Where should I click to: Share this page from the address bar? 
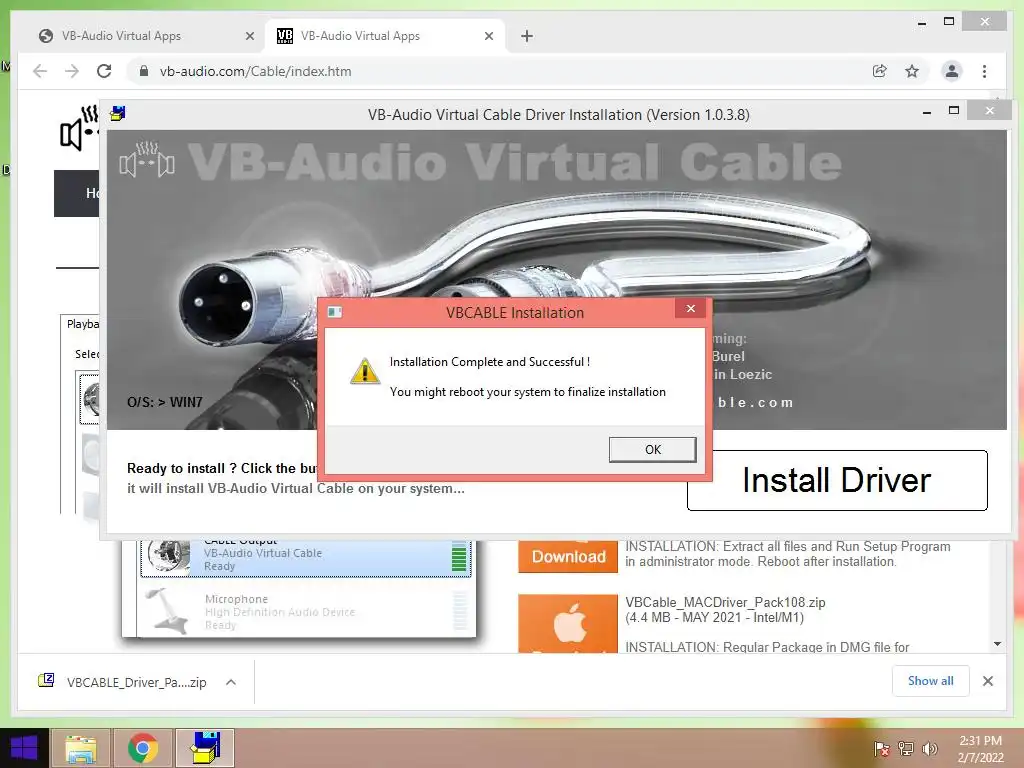[x=880, y=71]
